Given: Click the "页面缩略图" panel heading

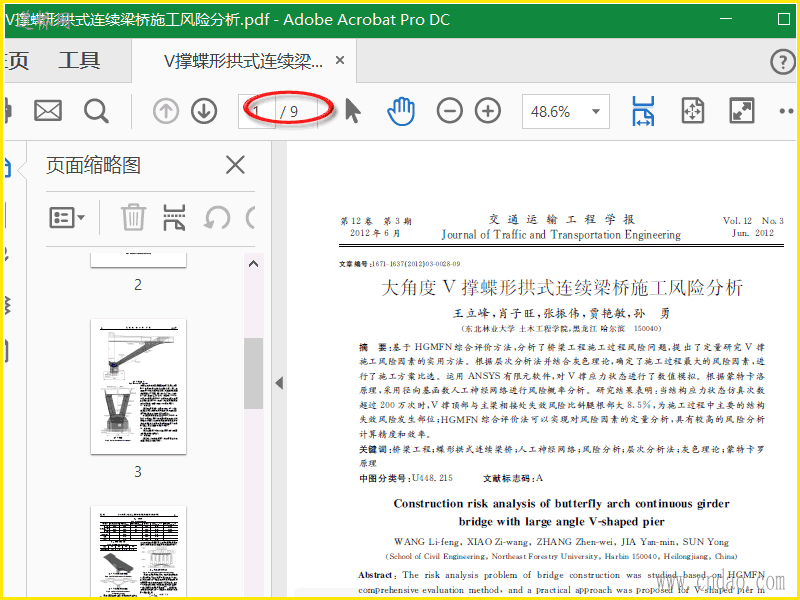Looking at the screenshot, I should pos(93,165).
